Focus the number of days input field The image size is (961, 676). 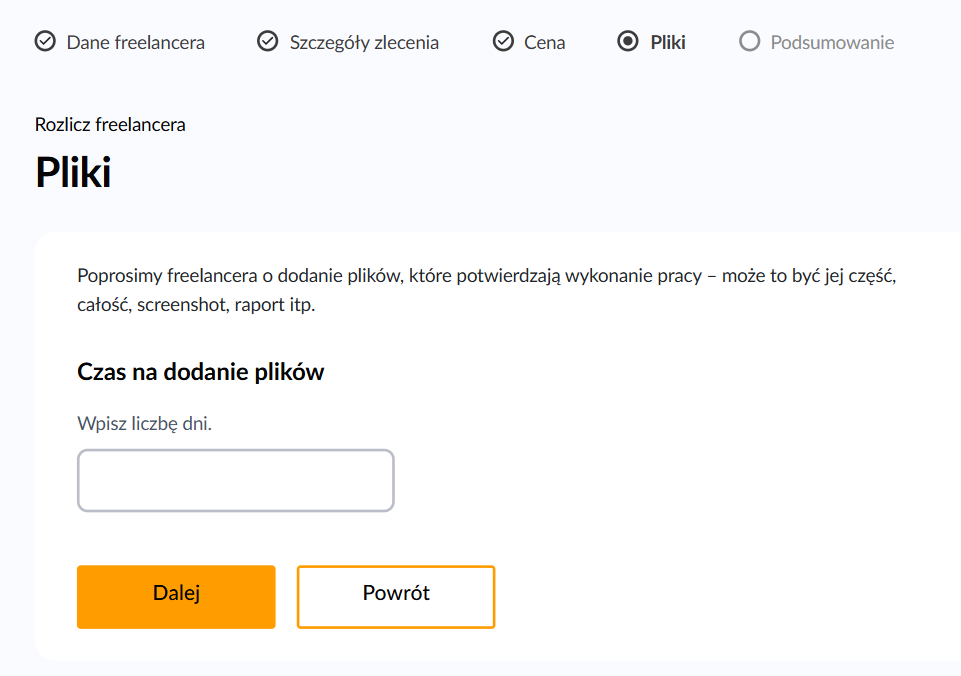[x=235, y=481]
